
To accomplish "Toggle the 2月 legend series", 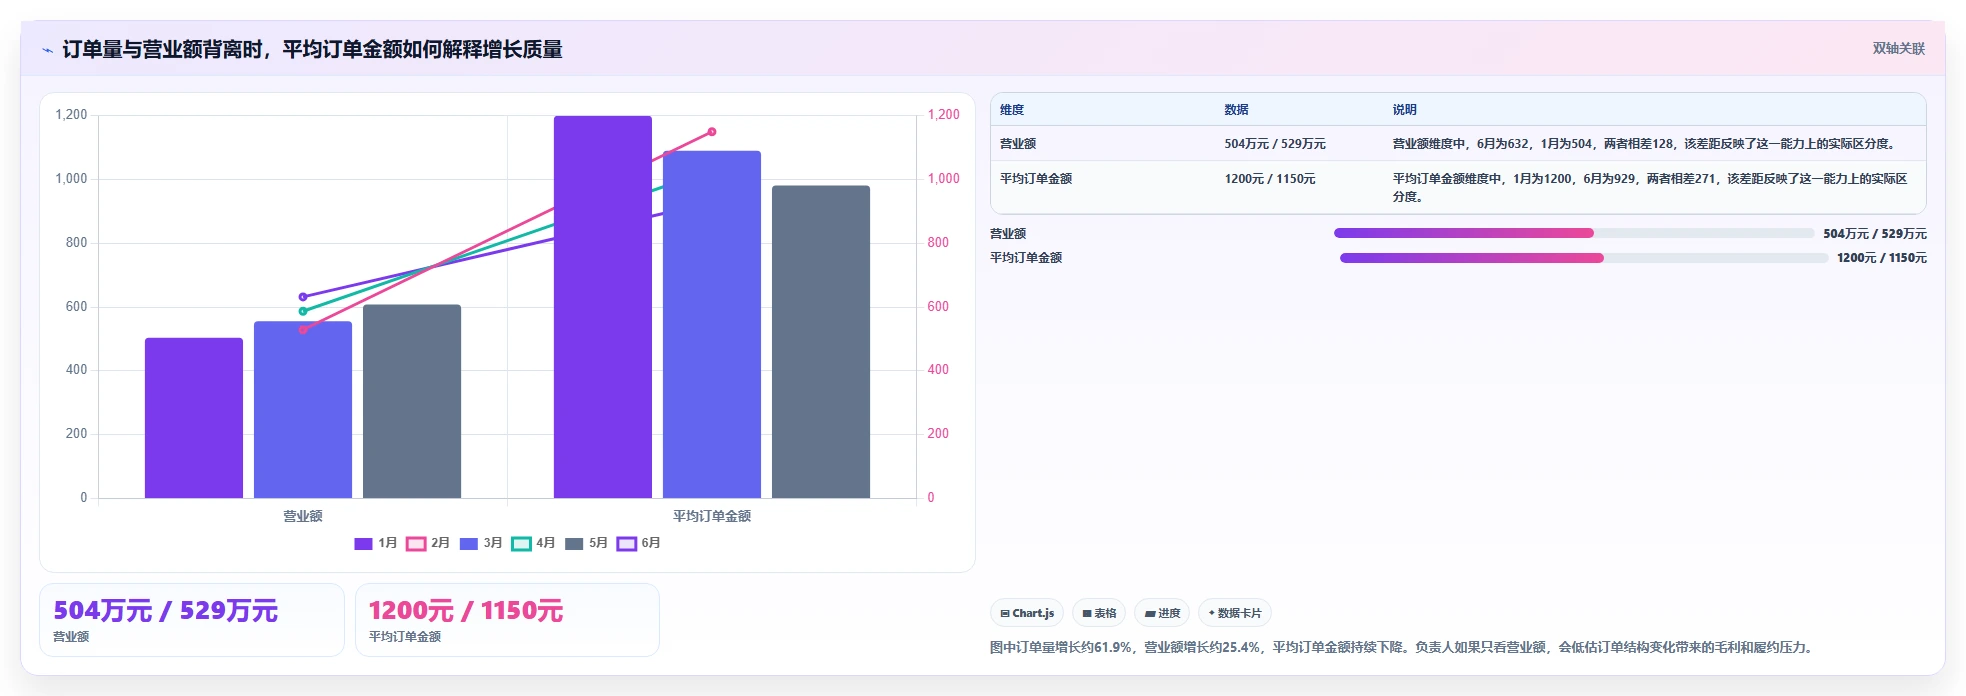I will [428, 543].
